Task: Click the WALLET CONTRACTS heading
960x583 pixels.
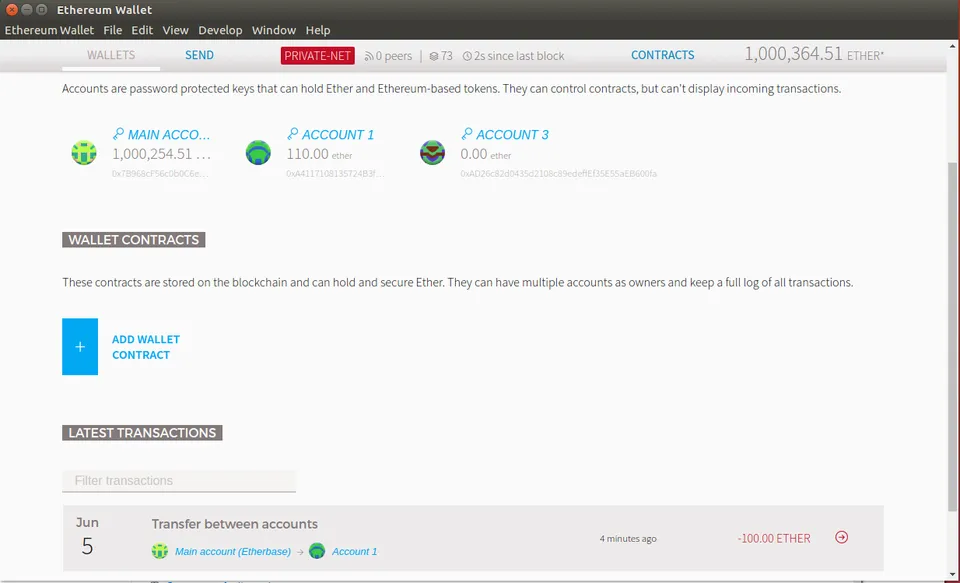Action: [133, 239]
